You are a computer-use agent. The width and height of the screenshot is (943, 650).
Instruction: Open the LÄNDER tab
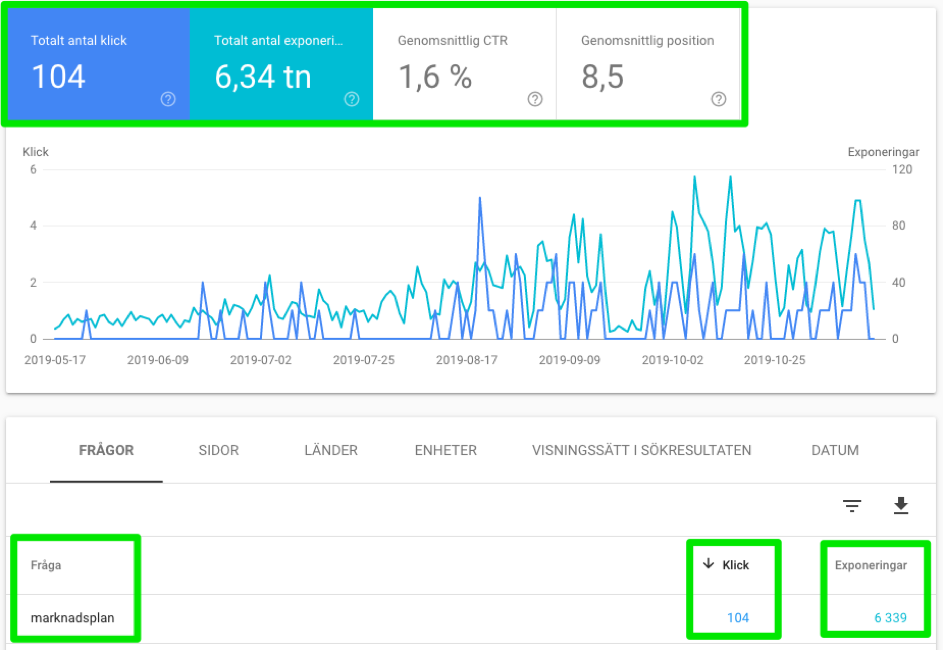click(x=330, y=450)
